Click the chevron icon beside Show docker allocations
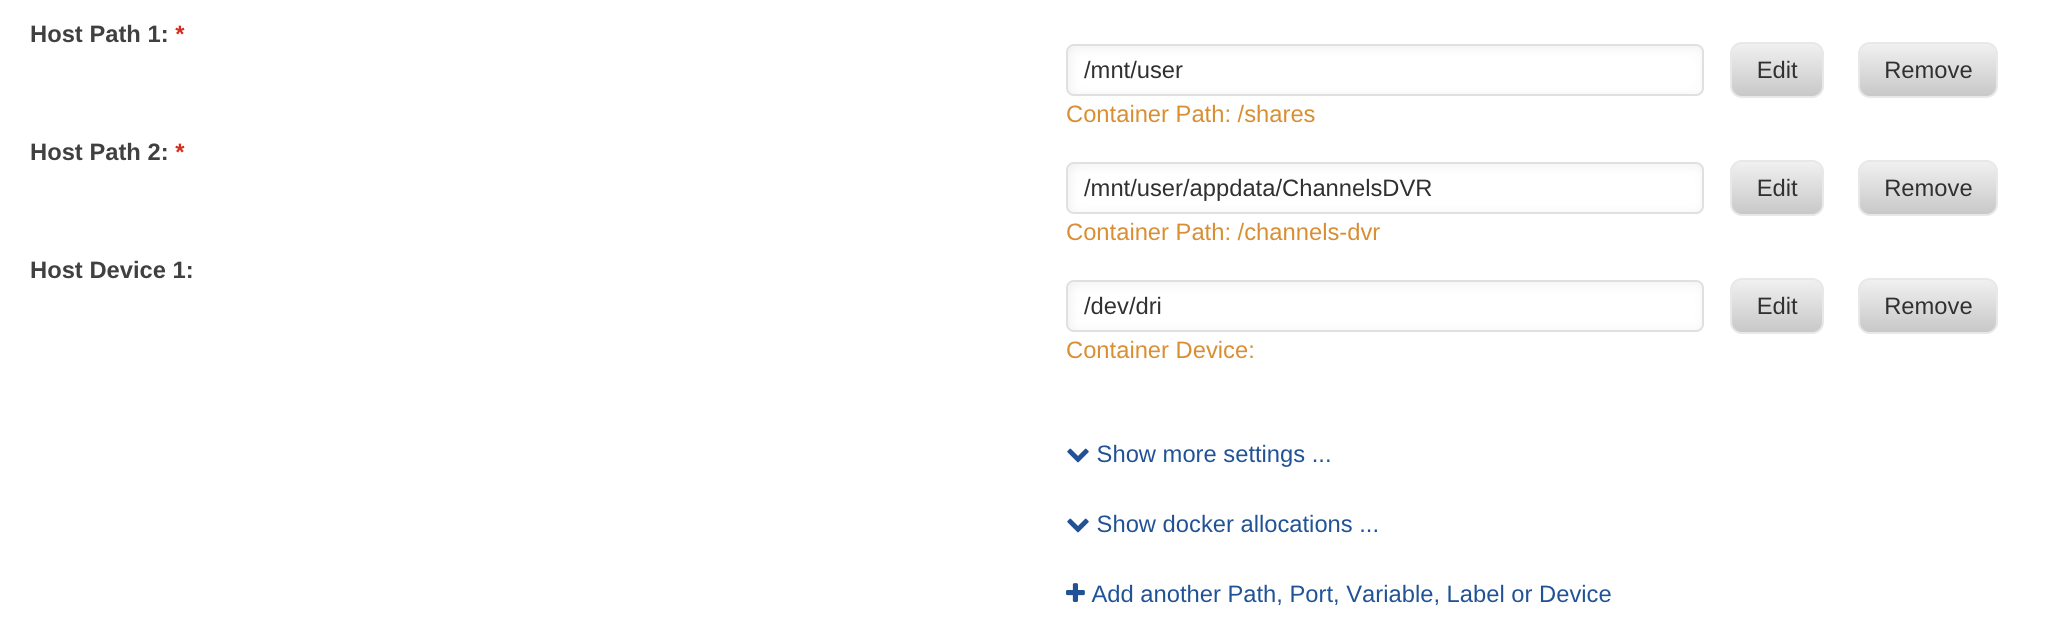 click(x=1077, y=525)
